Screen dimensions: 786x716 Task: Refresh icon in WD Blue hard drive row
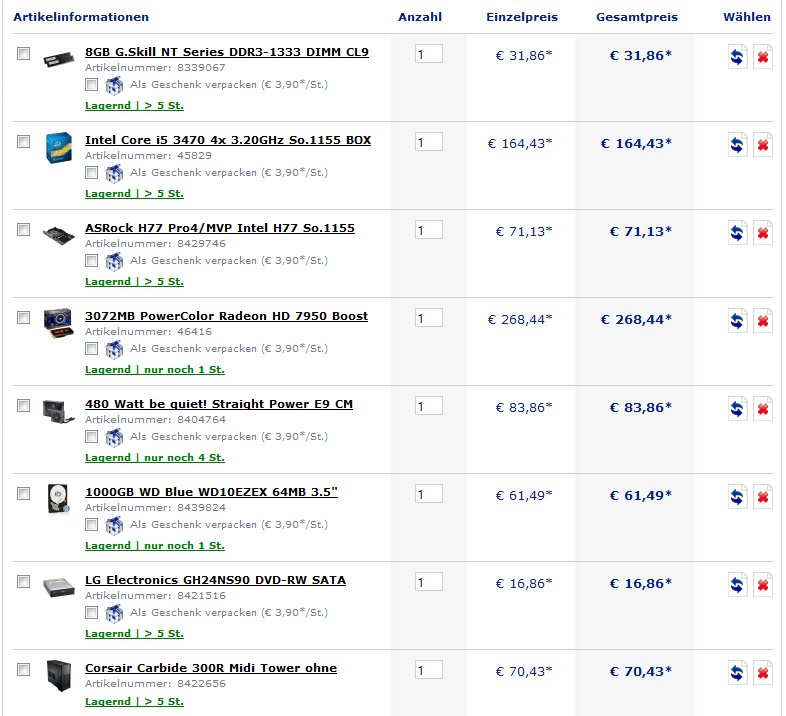[737, 497]
